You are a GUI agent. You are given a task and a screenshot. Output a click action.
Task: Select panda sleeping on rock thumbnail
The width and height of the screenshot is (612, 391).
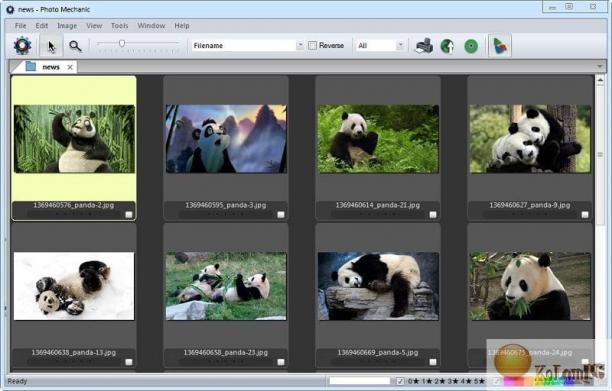[x=378, y=286]
